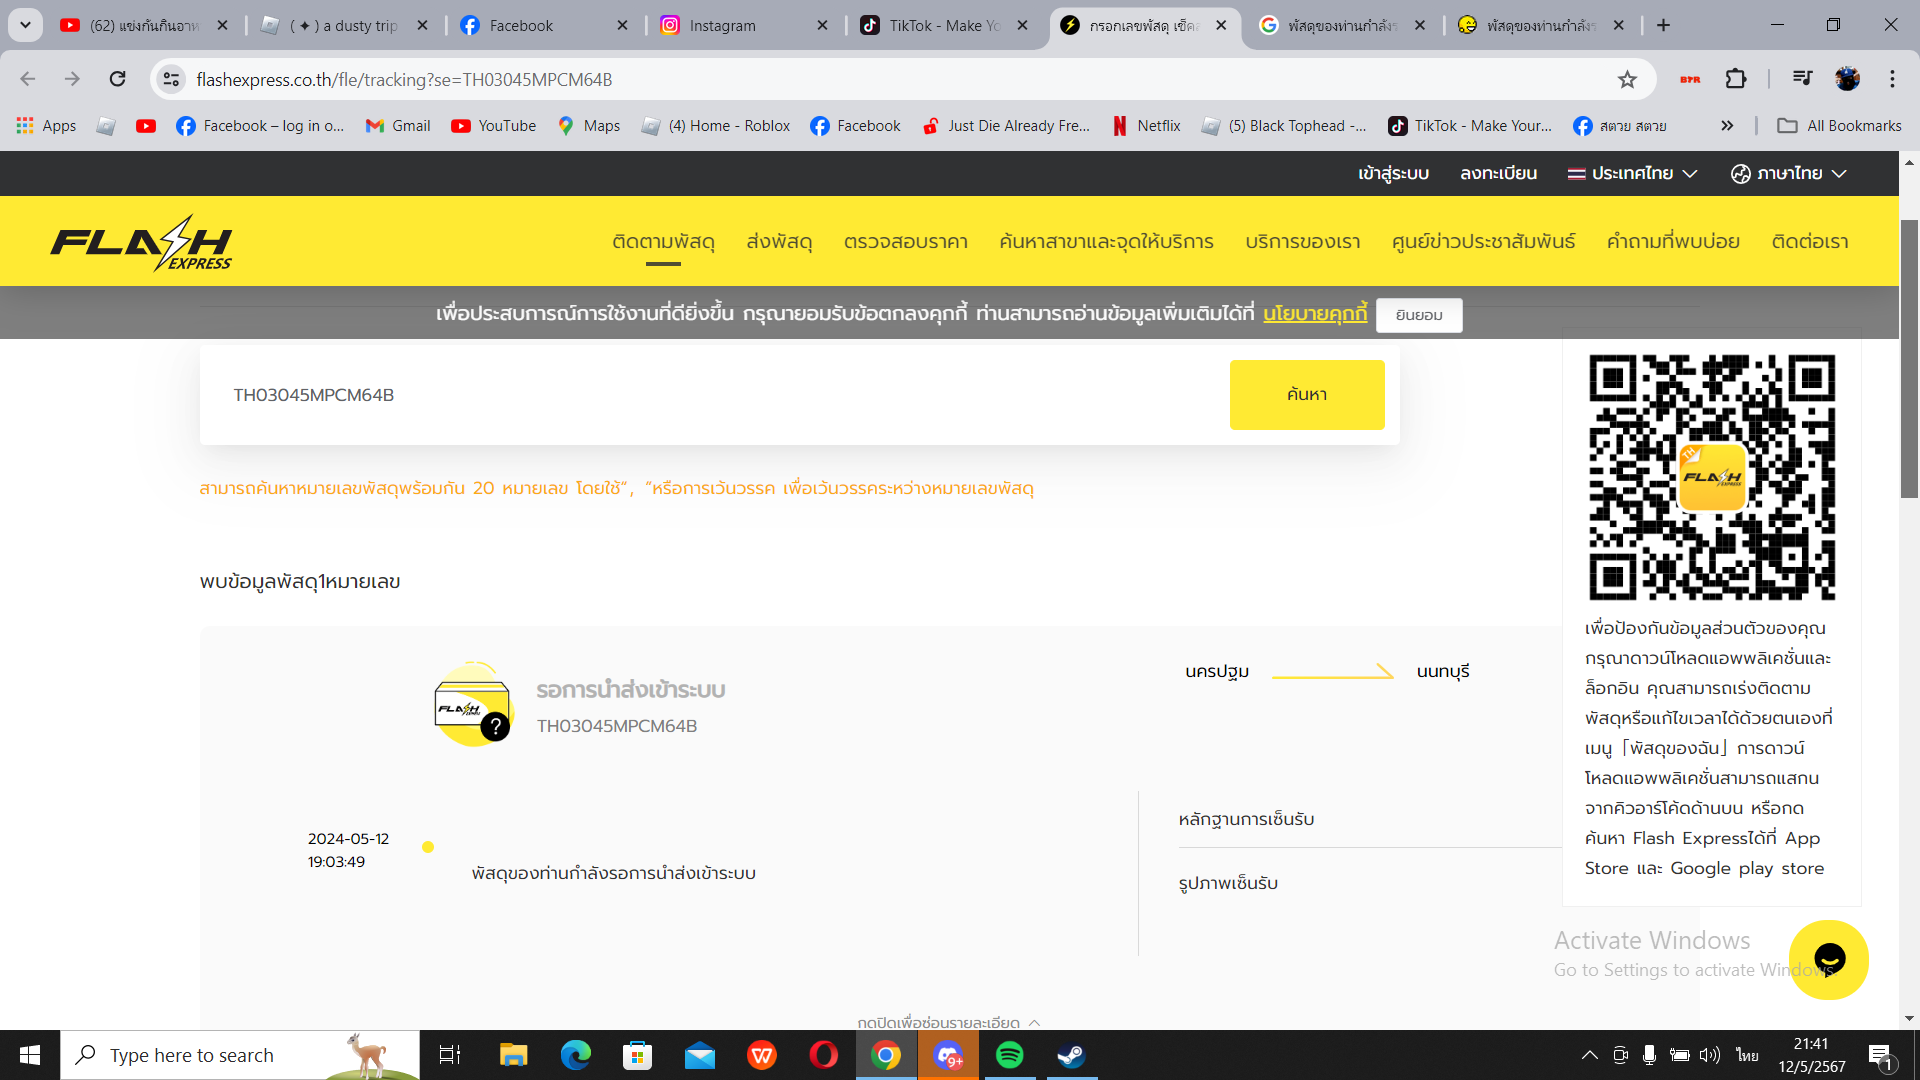This screenshot has width=1920, height=1080.
Task: Open the นโยบายคุกกี้ cookie policy link
Action: click(1314, 314)
